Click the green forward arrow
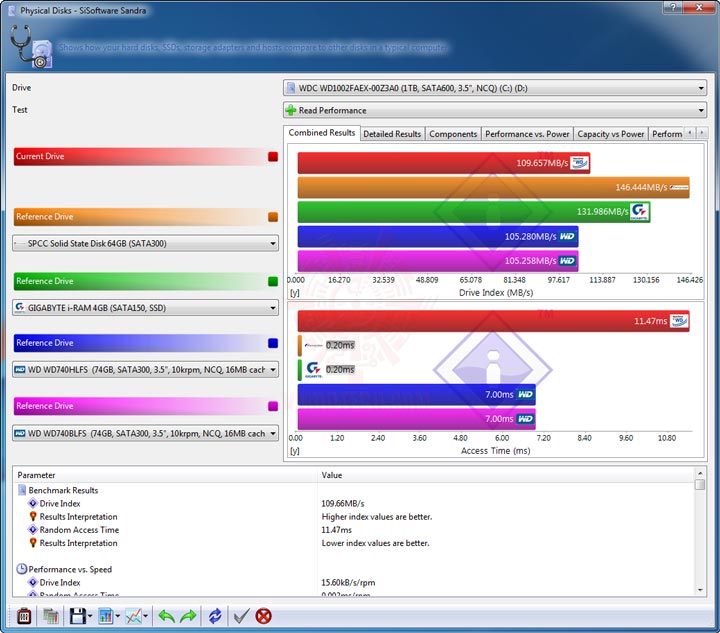The height and width of the screenshot is (633, 720). (x=188, y=616)
